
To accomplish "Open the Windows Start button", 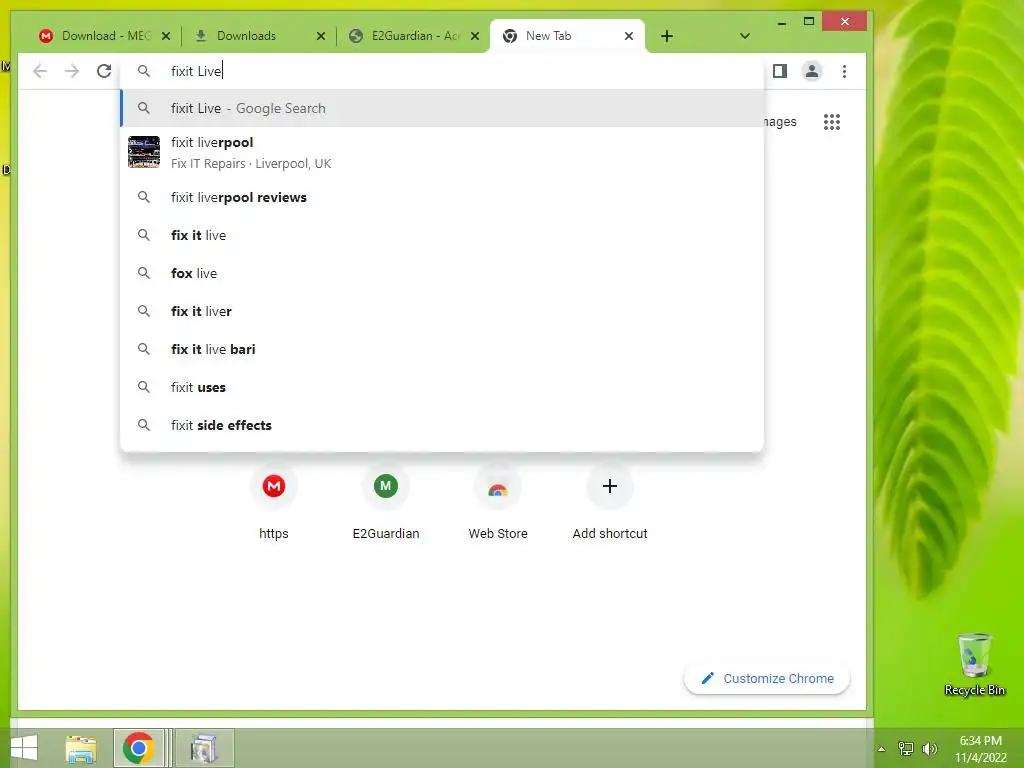I will click(24, 748).
